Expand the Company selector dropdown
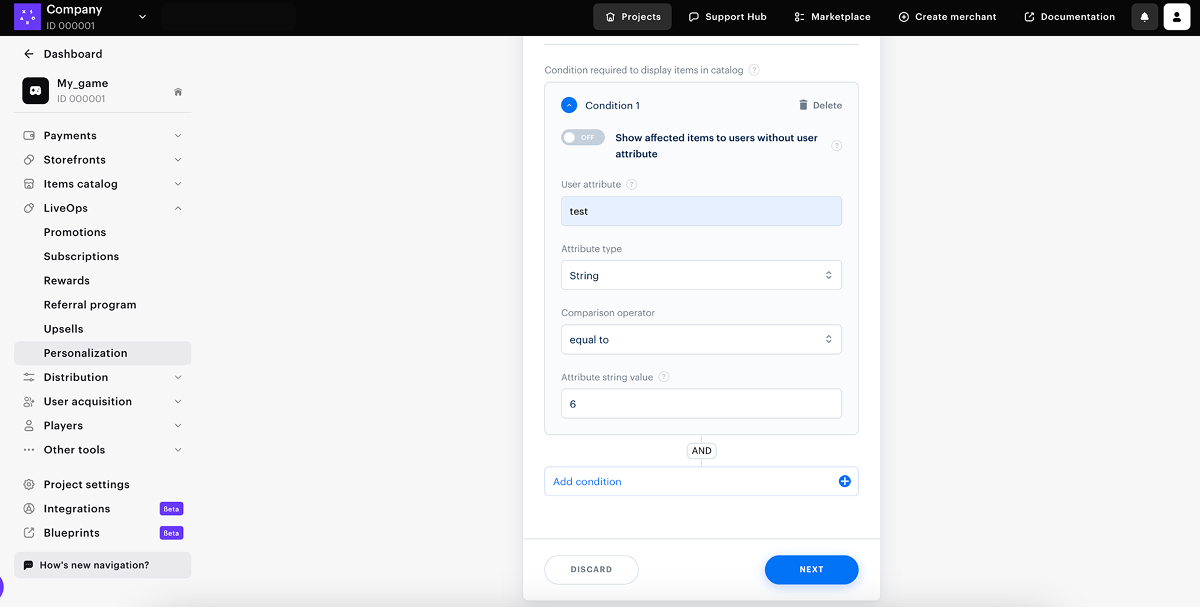This screenshot has width=1200, height=607. pos(142,17)
